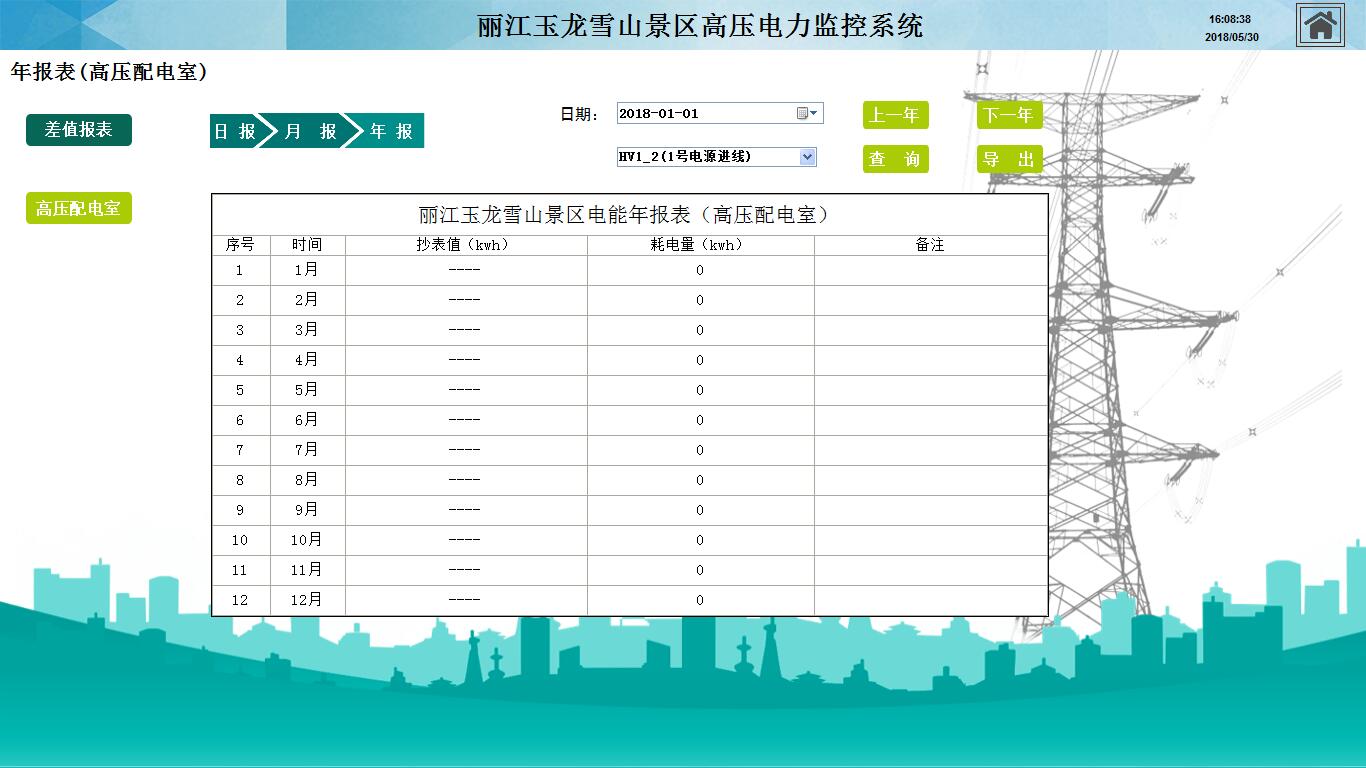1366x768 pixels.
Task: Click the 高压配电室 sidebar button
Action: [78, 209]
